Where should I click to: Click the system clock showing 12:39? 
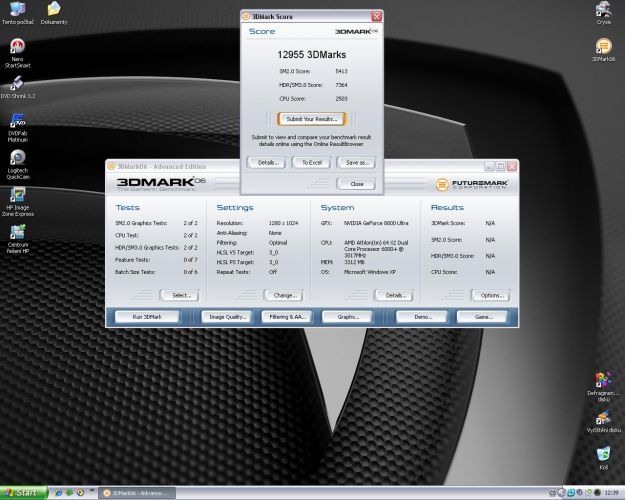point(611,493)
